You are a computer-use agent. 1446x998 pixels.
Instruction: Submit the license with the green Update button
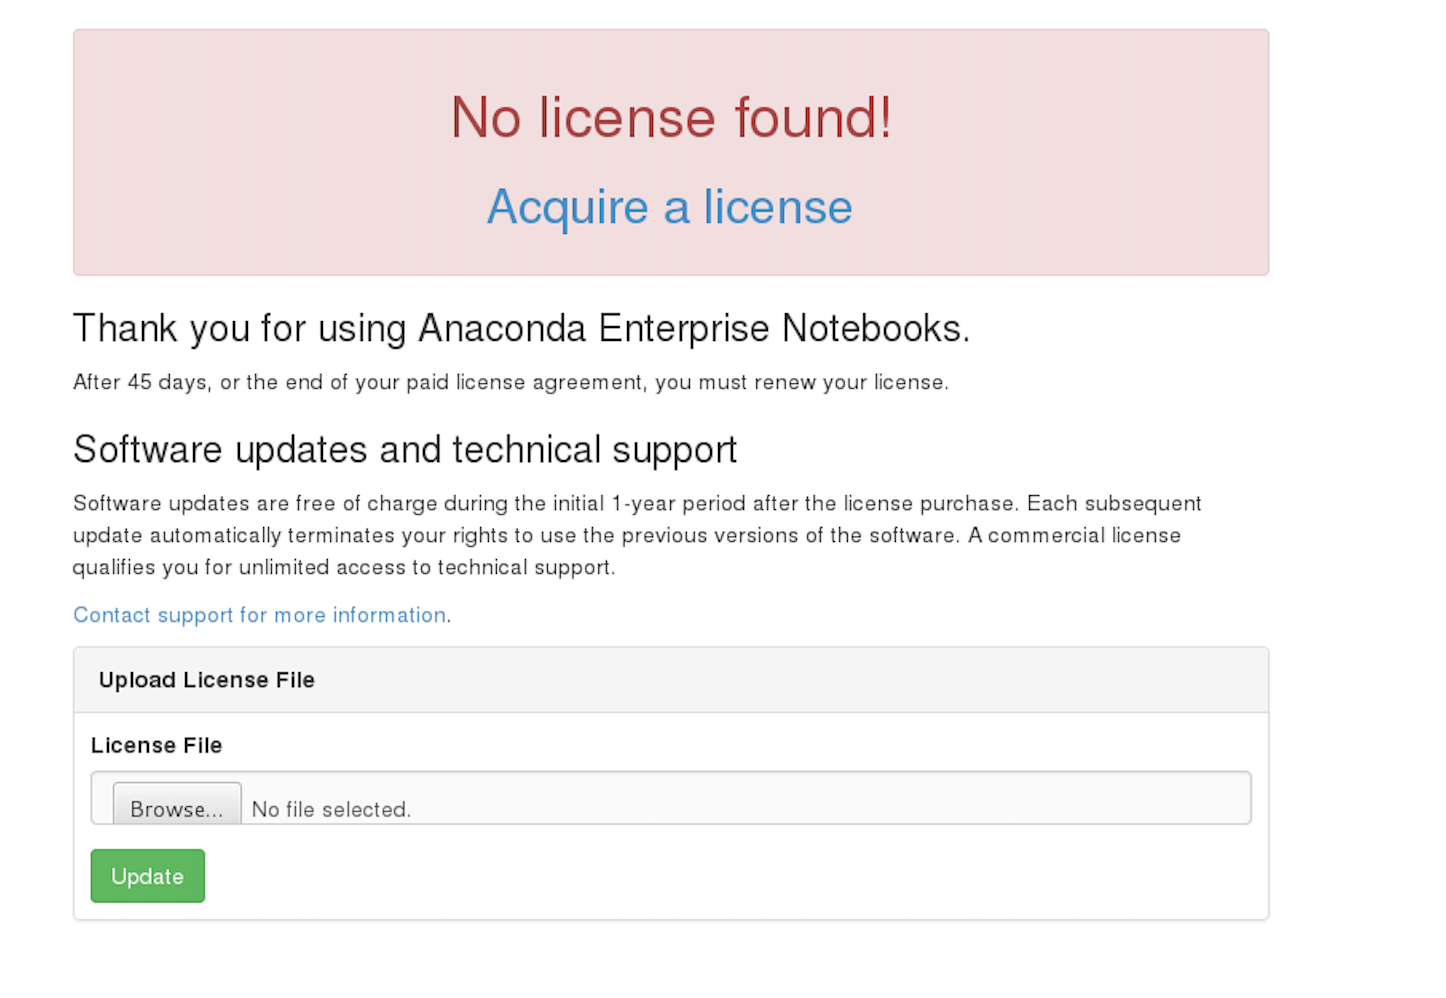147,876
